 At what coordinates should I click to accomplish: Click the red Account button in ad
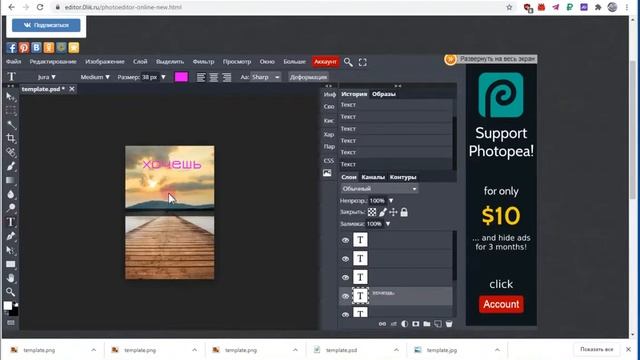coord(501,304)
